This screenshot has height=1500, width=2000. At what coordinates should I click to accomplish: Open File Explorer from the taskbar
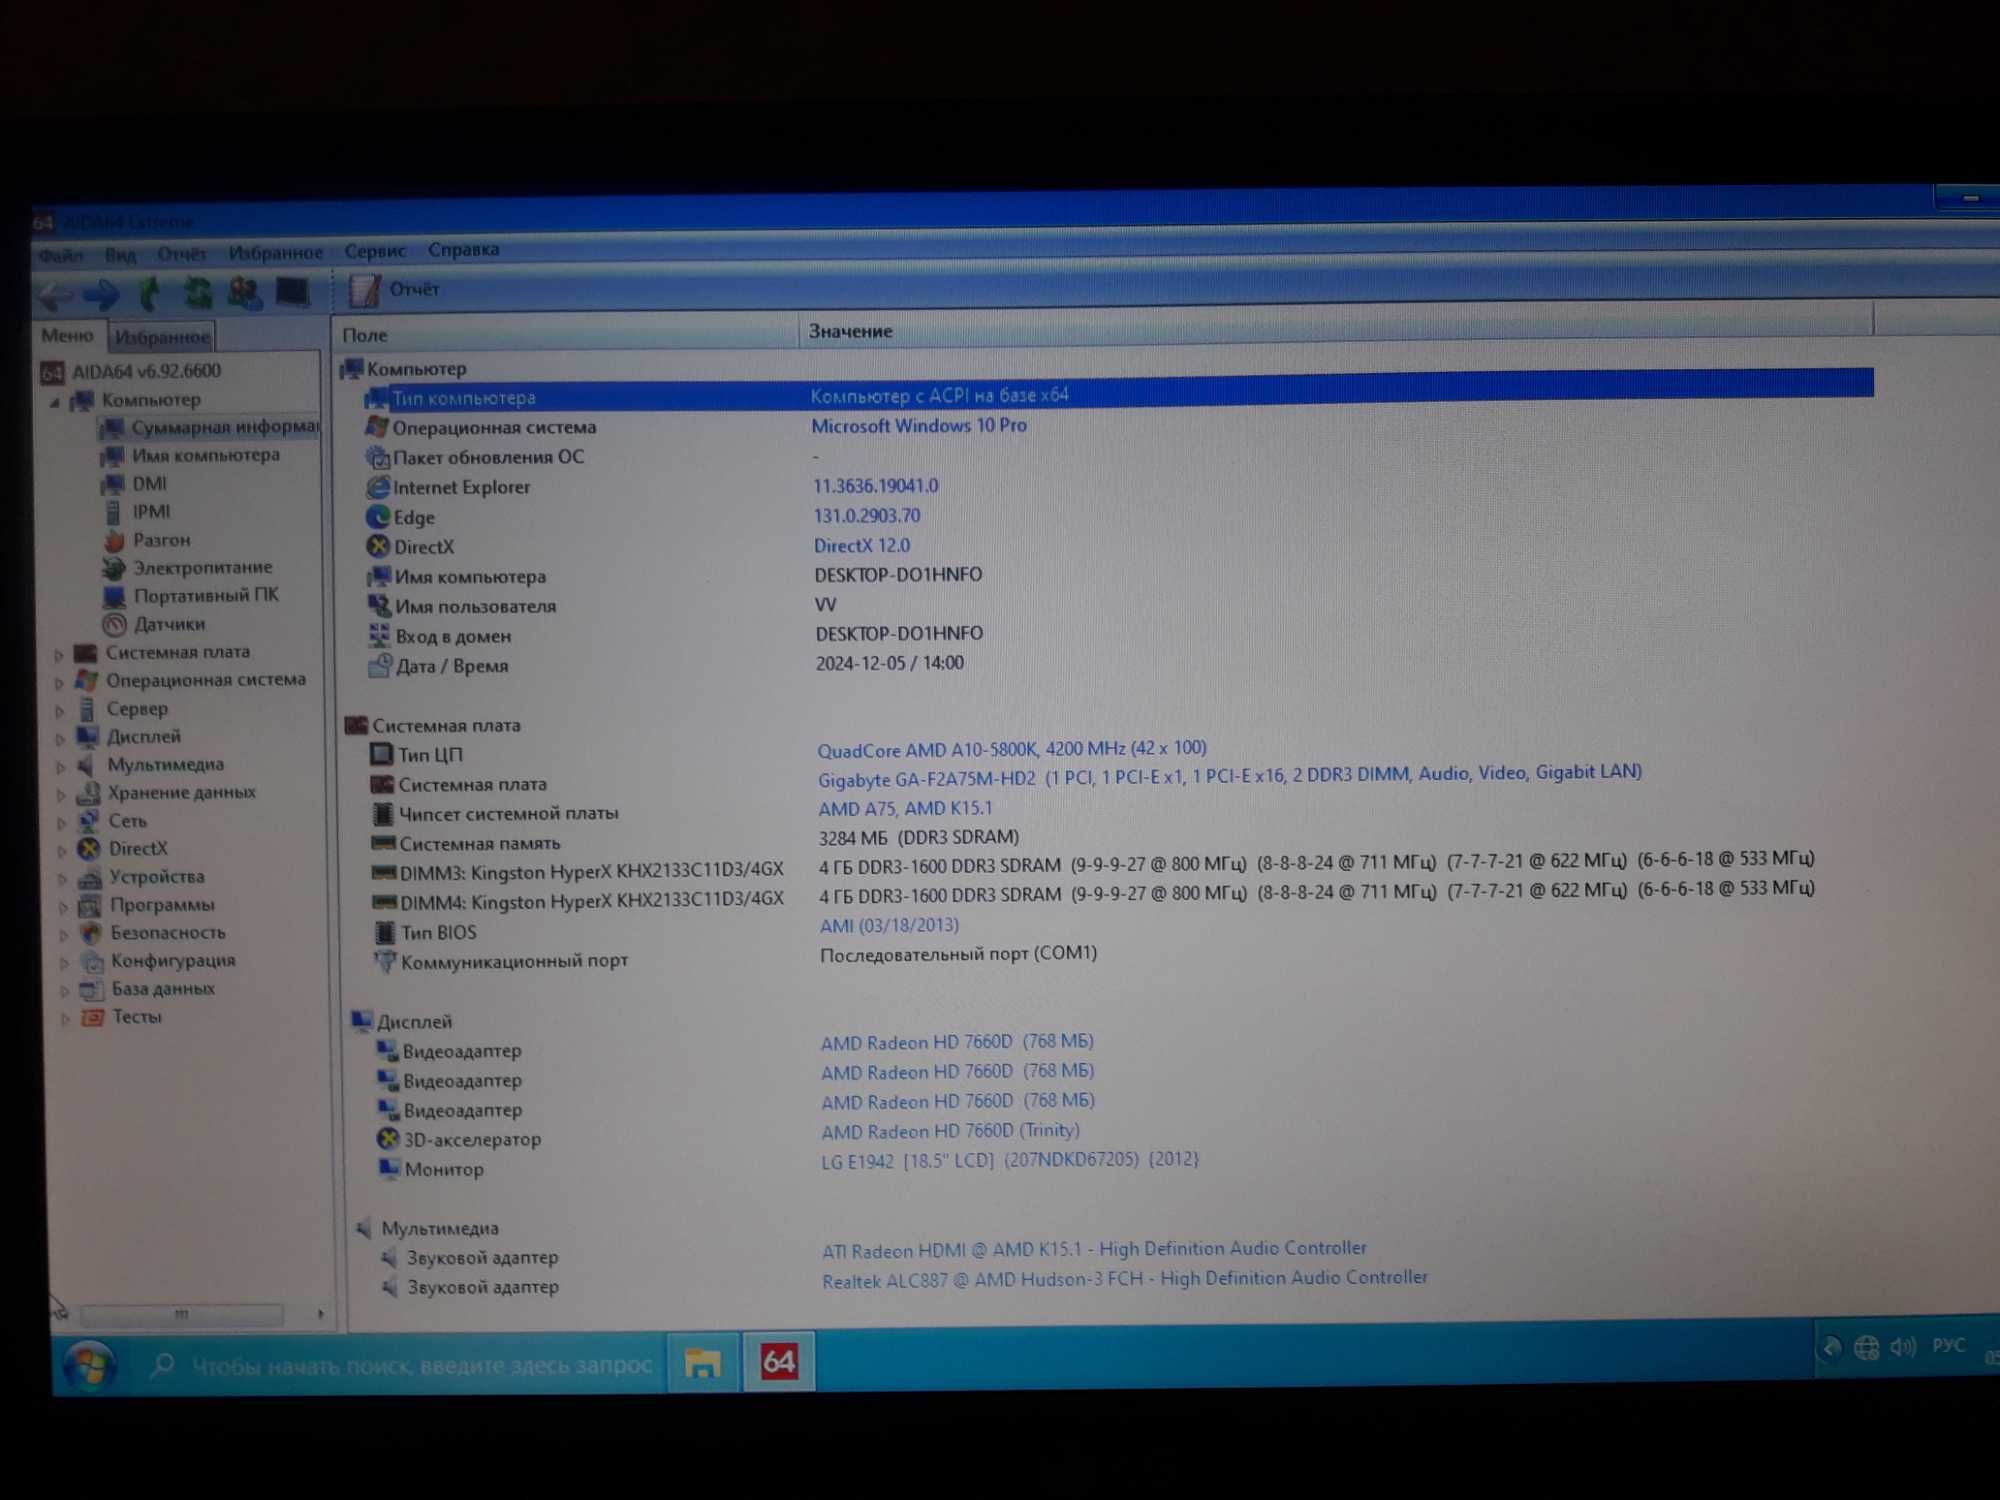tap(702, 1362)
